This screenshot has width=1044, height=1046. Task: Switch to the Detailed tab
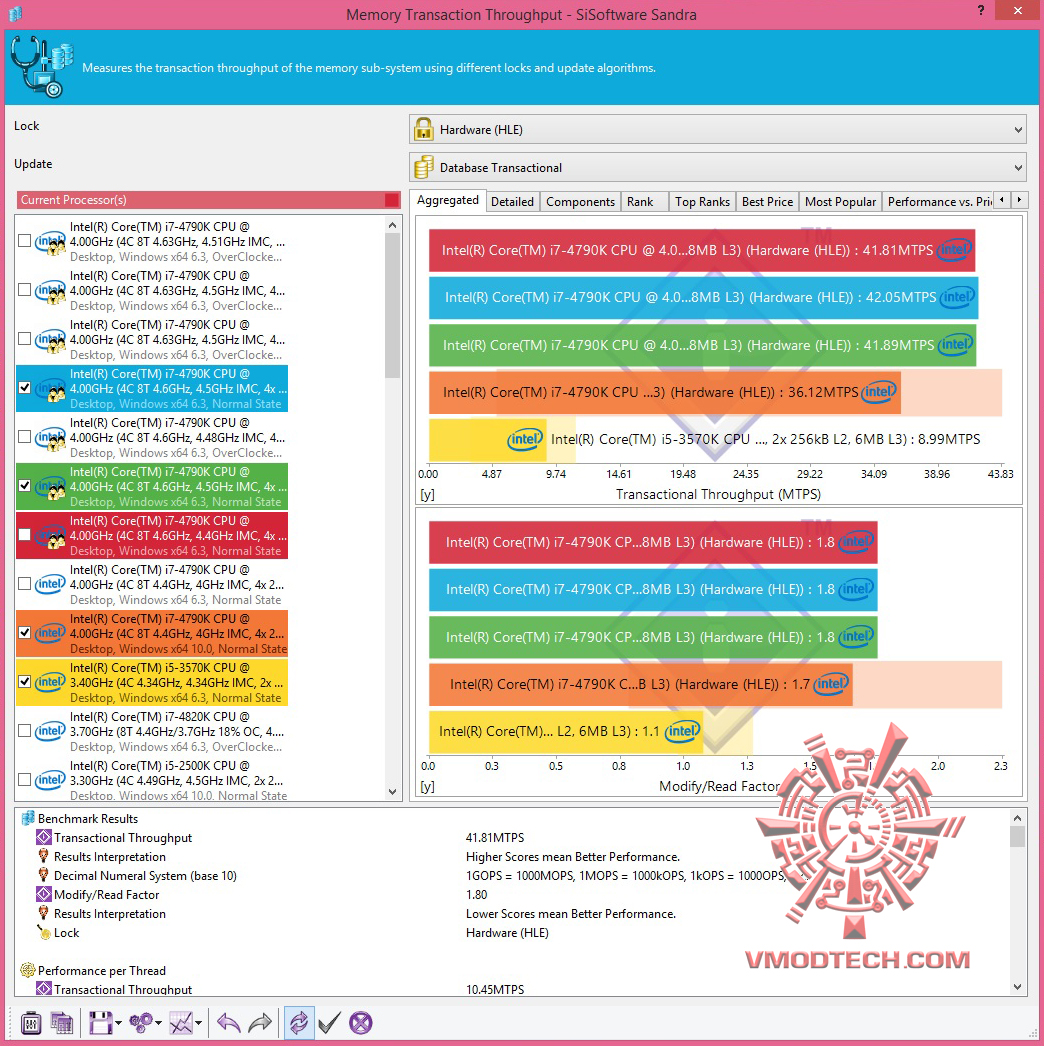[512, 202]
